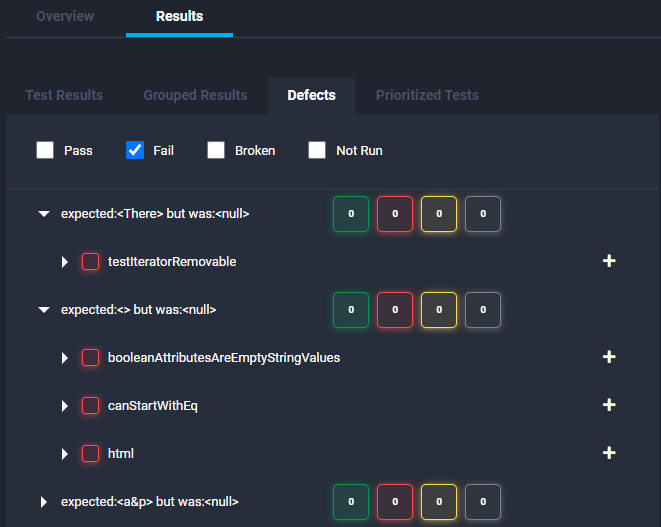
Task: Click the red status box beside html
Action: click(91, 454)
